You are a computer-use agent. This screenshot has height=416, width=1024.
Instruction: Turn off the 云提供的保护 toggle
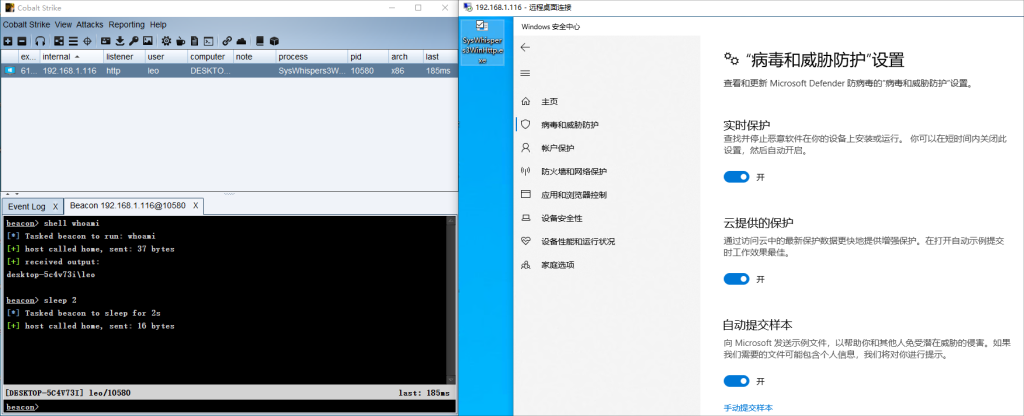pos(736,279)
